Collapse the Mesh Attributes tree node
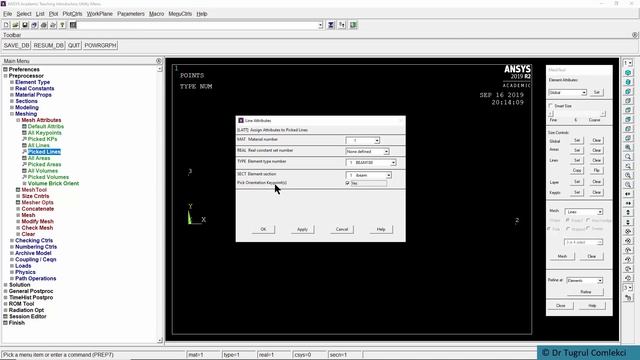 coord(18,120)
